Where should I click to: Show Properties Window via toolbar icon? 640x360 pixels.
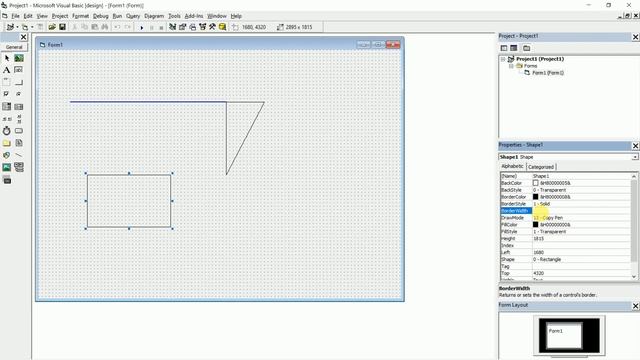tap(182, 27)
